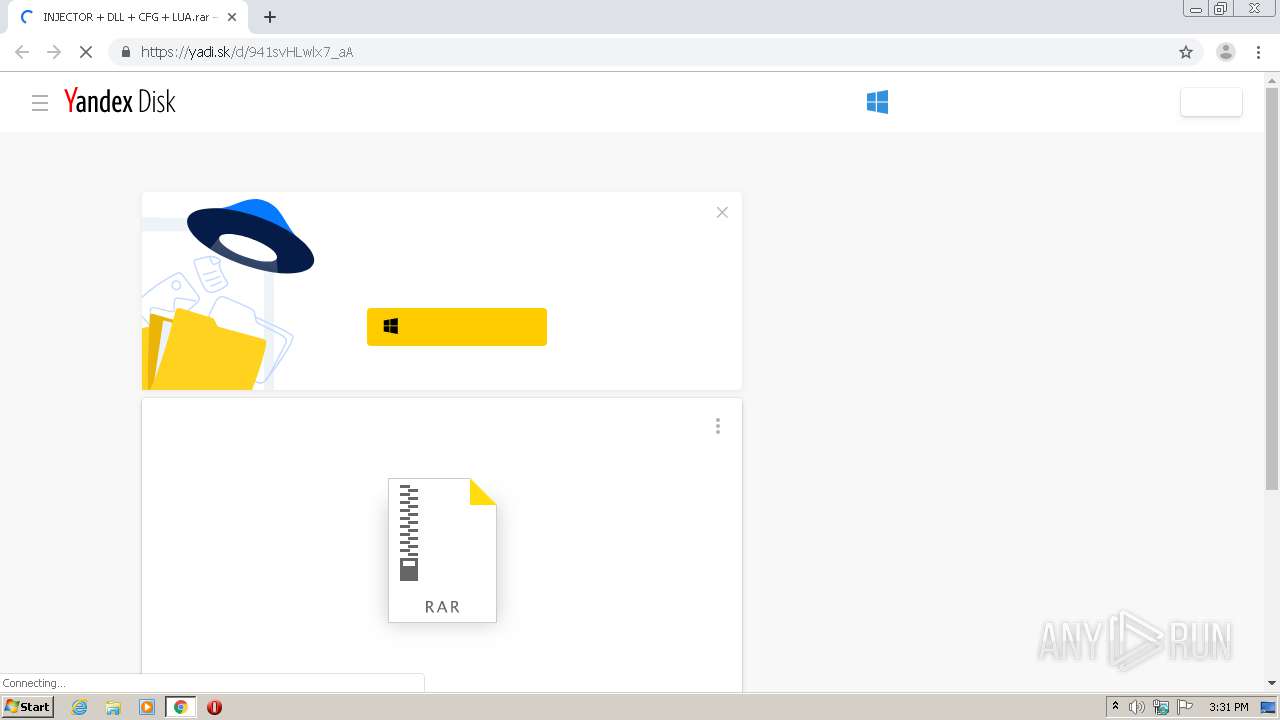Restore down the Chrome window
Screen dimensions: 1280x720
pyautogui.click(x=1221, y=9)
